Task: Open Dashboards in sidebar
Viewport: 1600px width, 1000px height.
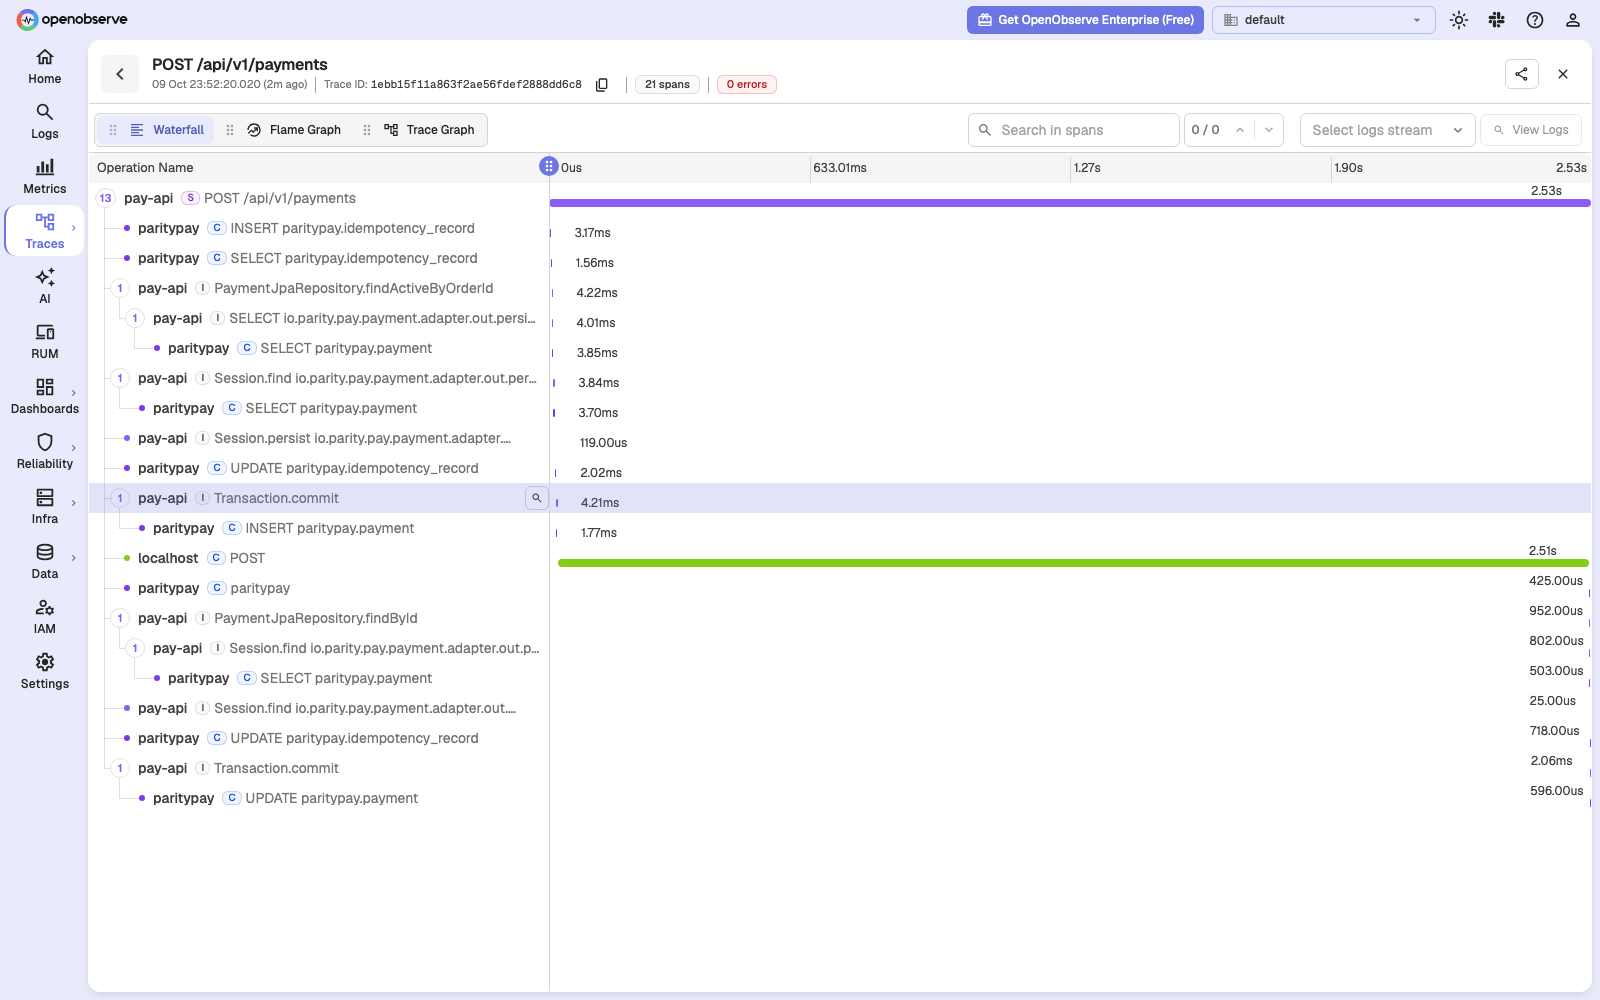Action: [44, 397]
